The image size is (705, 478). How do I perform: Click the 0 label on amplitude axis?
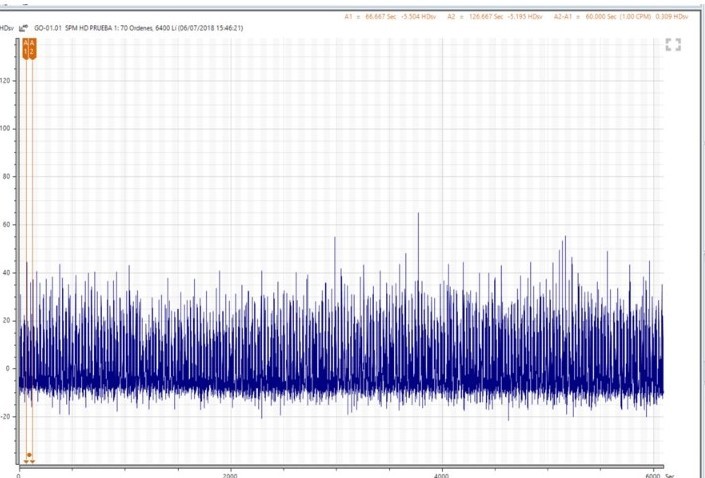tap(7, 368)
